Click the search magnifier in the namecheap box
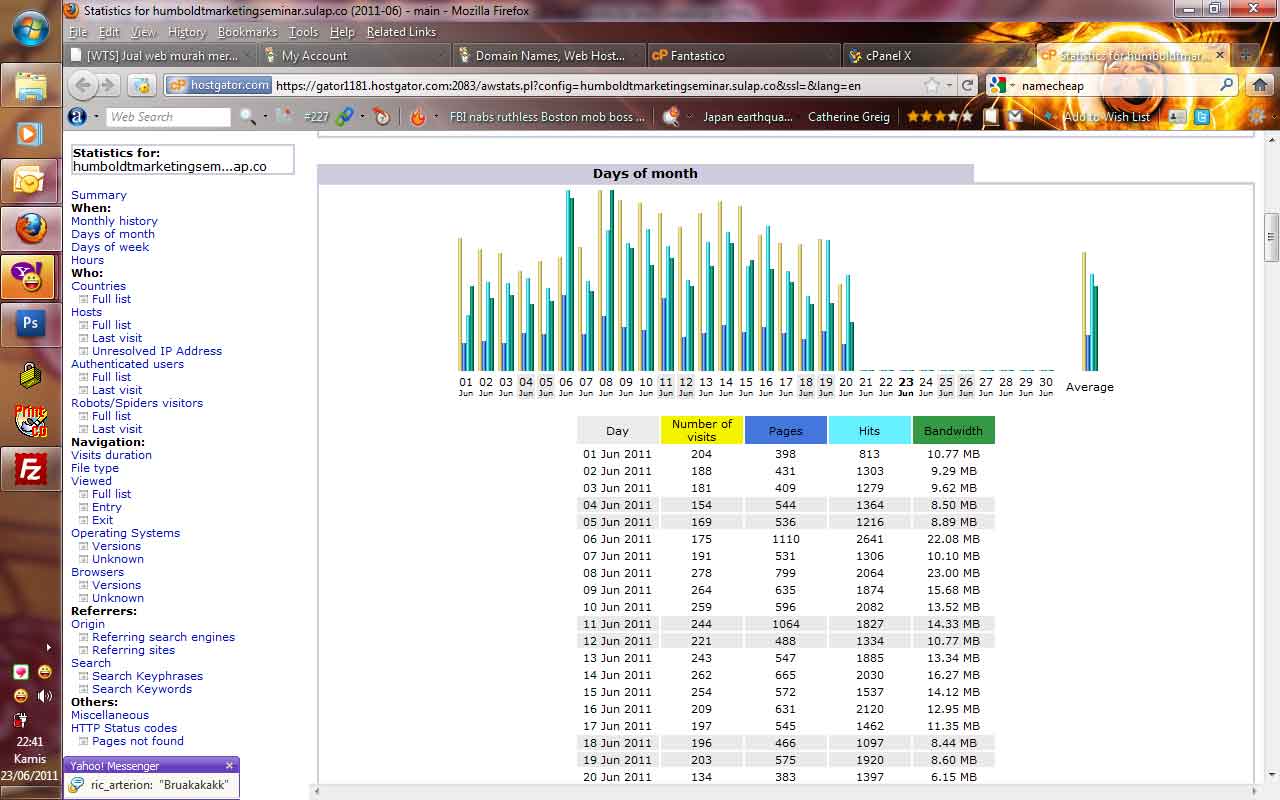The image size is (1280, 800). pos(1227,86)
